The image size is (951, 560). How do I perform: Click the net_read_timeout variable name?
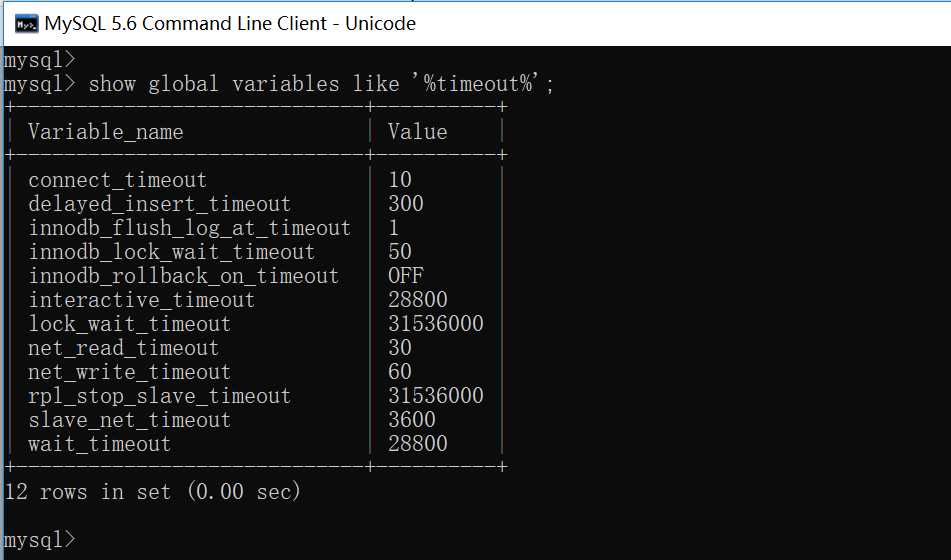(123, 348)
